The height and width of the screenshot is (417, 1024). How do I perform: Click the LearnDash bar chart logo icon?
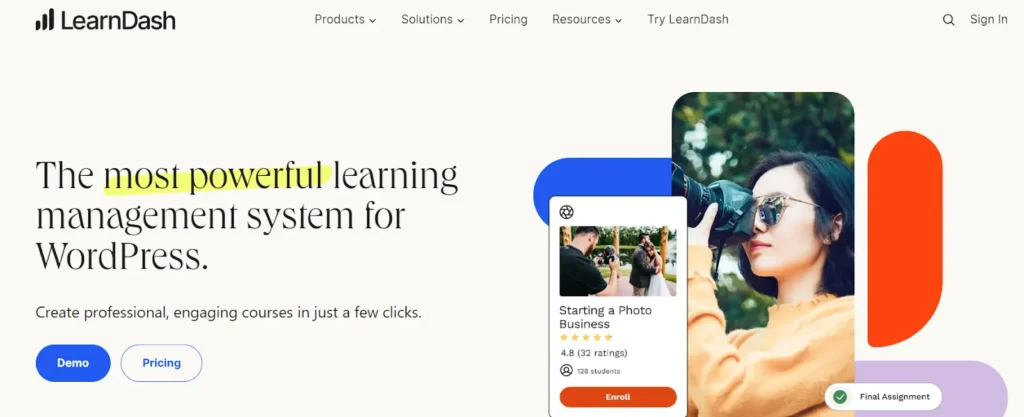(44, 20)
